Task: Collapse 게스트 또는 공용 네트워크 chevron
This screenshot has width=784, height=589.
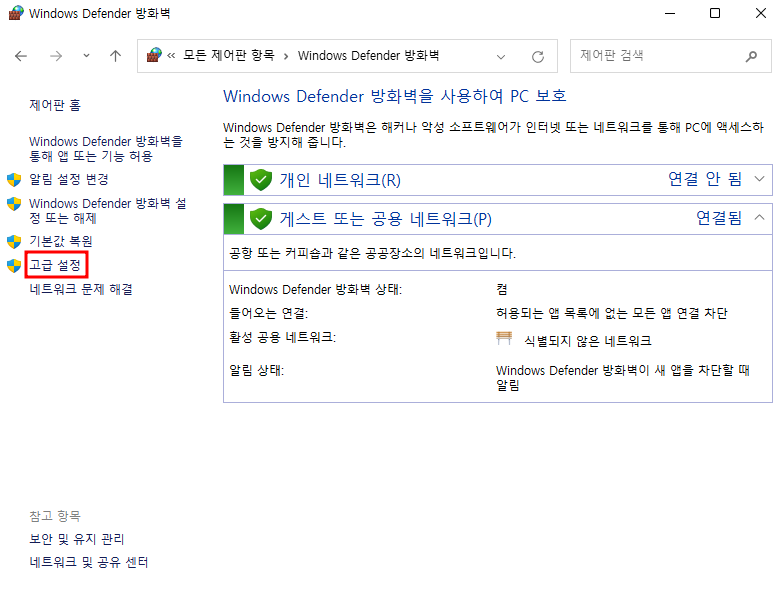Action: [x=759, y=218]
